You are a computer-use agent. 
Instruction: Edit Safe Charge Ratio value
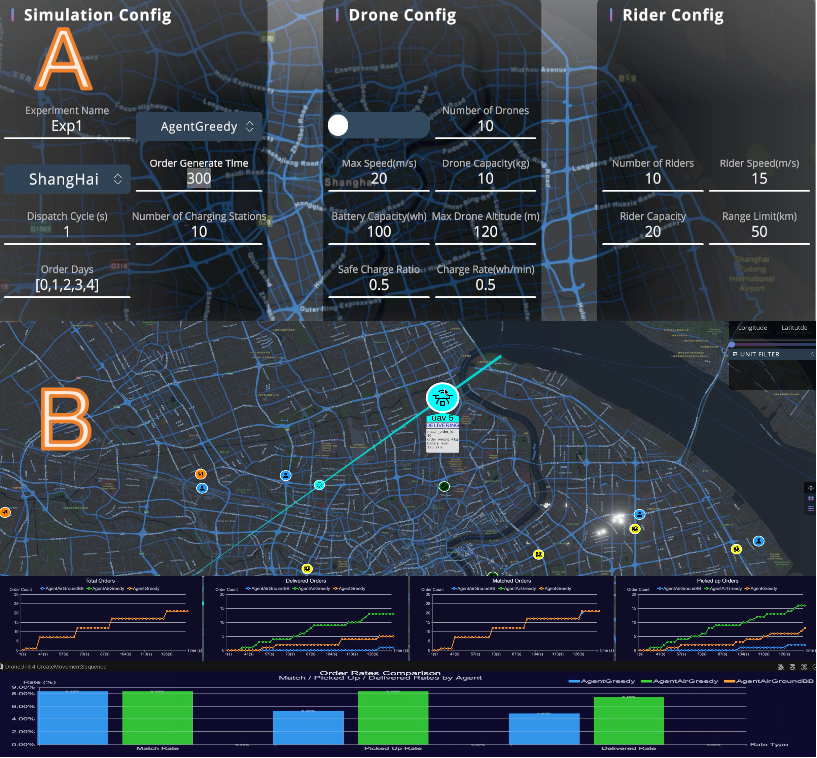coord(379,285)
